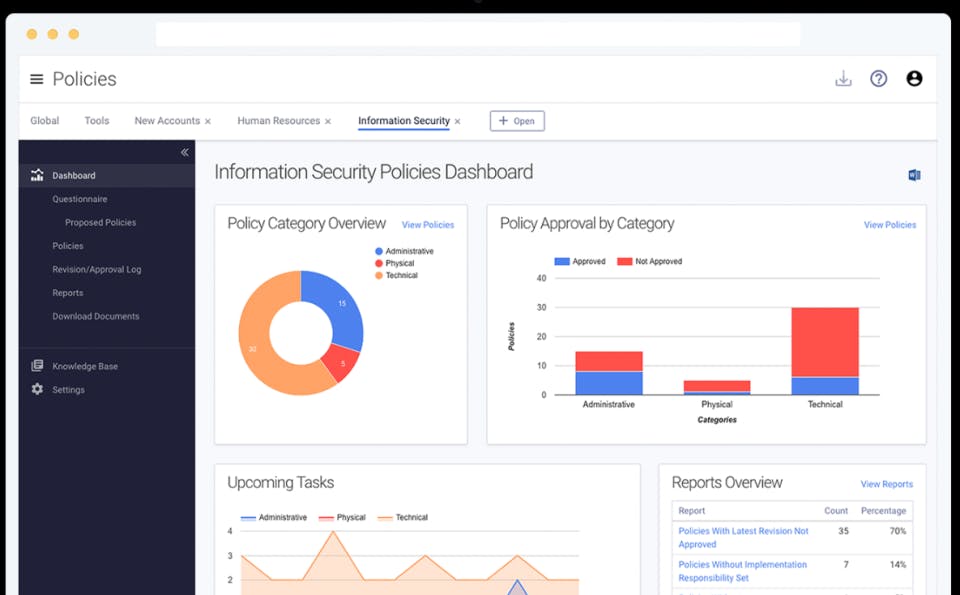The height and width of the screenshot is (595, 960).
Task: Click the Settings gear icon
Action: point(37,389)
